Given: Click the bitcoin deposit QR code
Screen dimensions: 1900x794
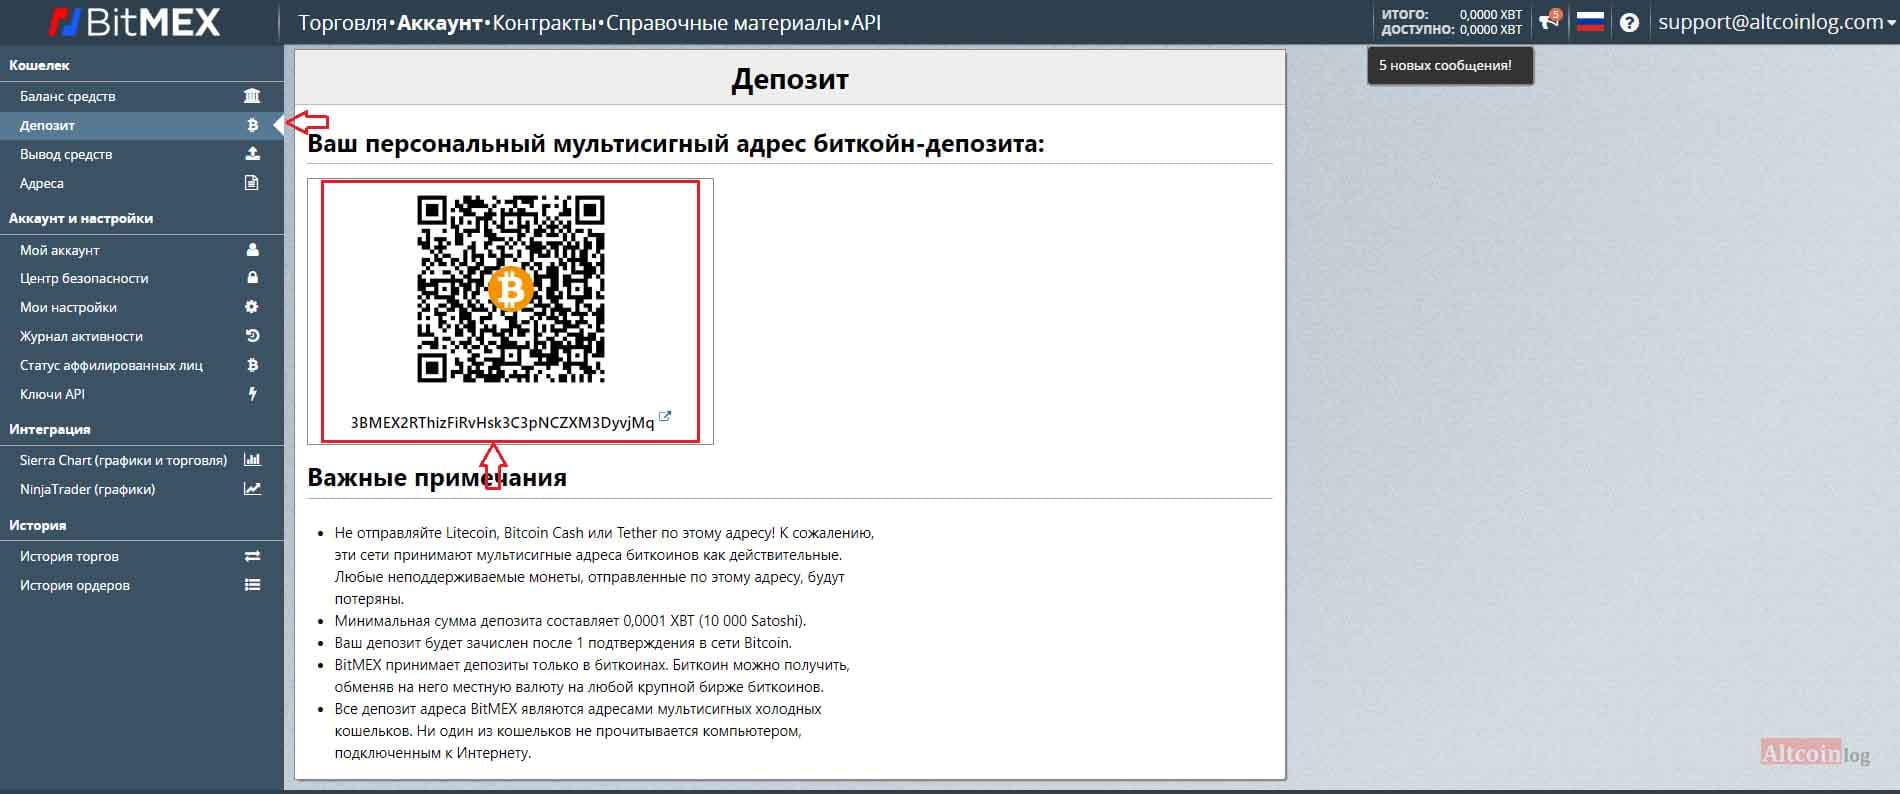Looking at the screenshot, I should 511,289.
